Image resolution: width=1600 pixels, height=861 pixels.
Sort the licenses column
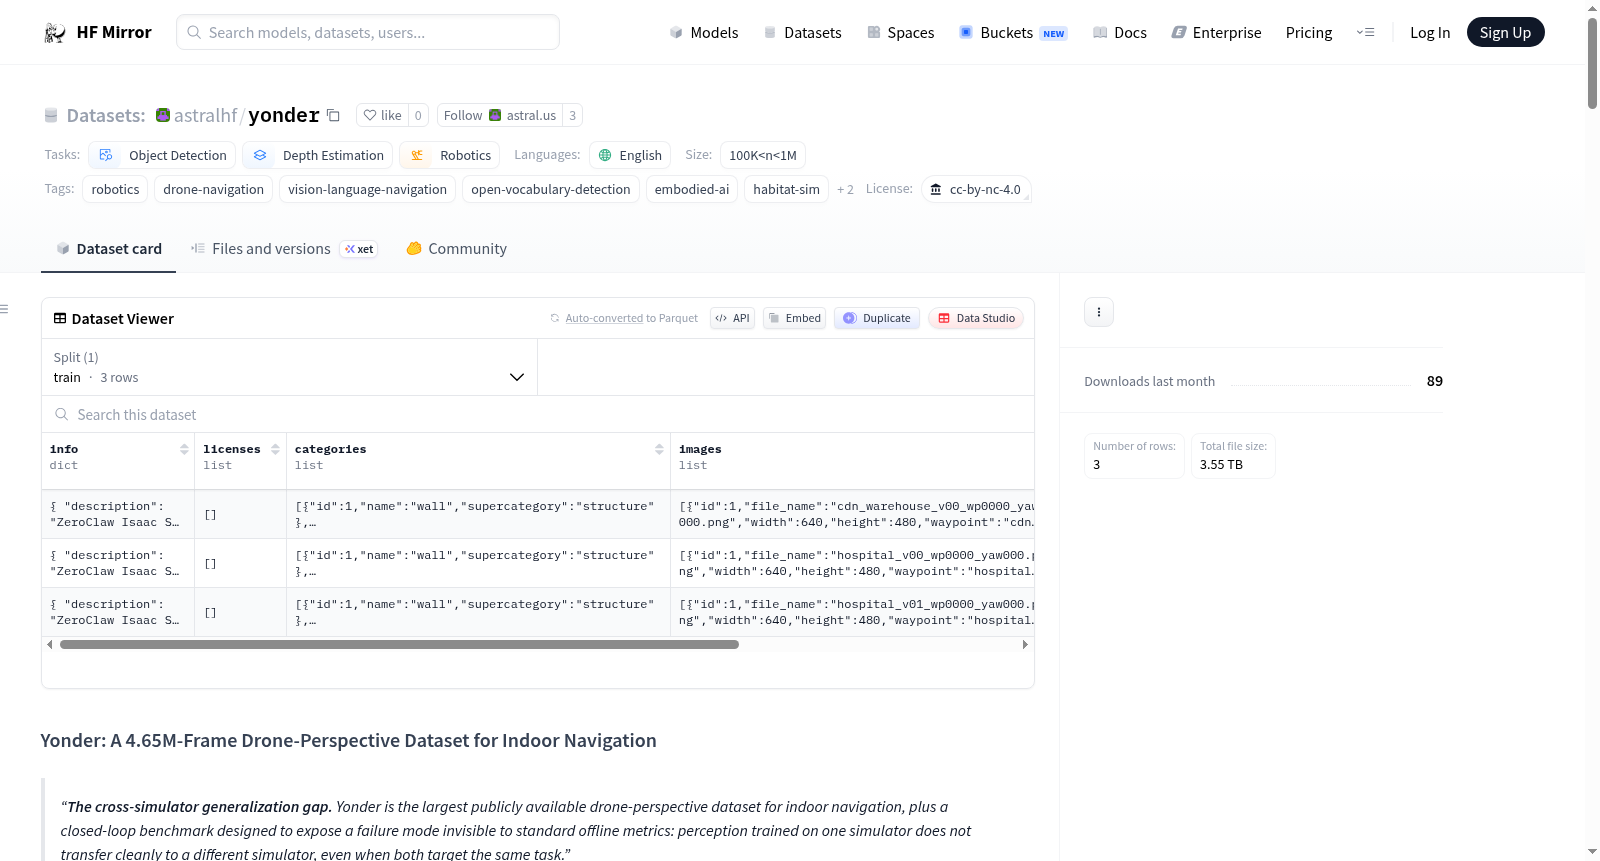(275, 449)
